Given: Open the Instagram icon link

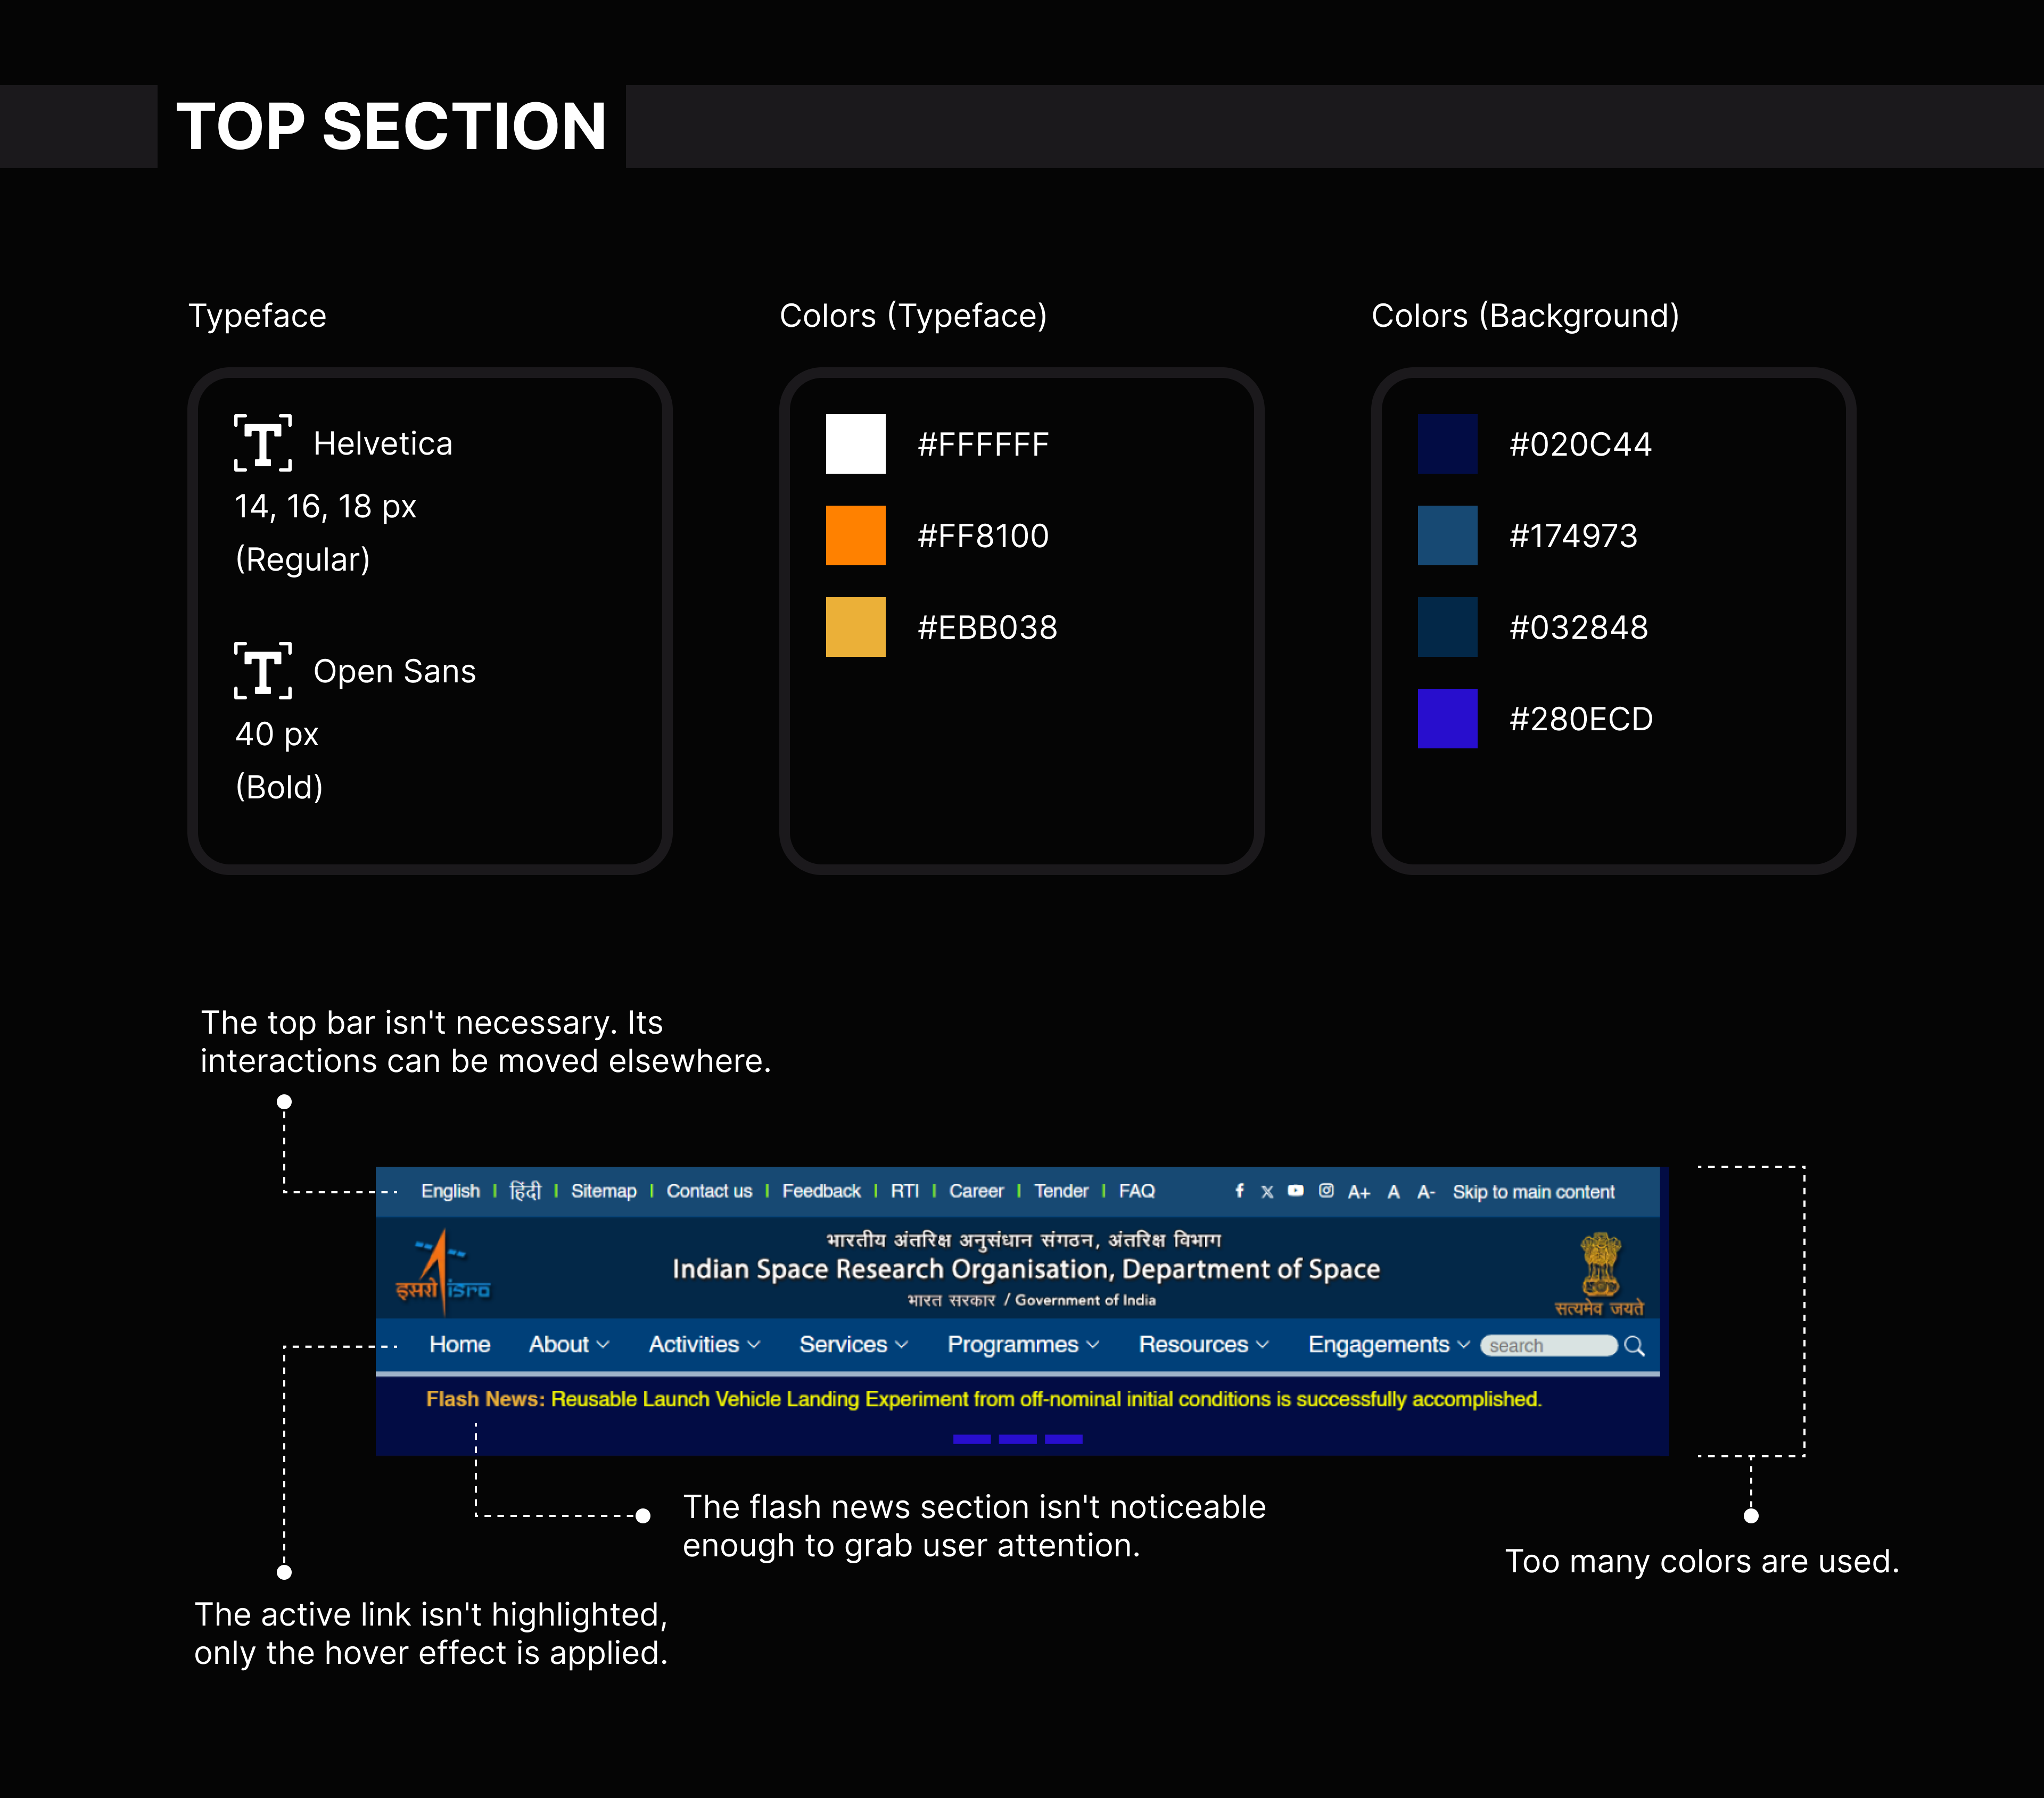Looking at the screenshot, I should click(1326, 1190).
